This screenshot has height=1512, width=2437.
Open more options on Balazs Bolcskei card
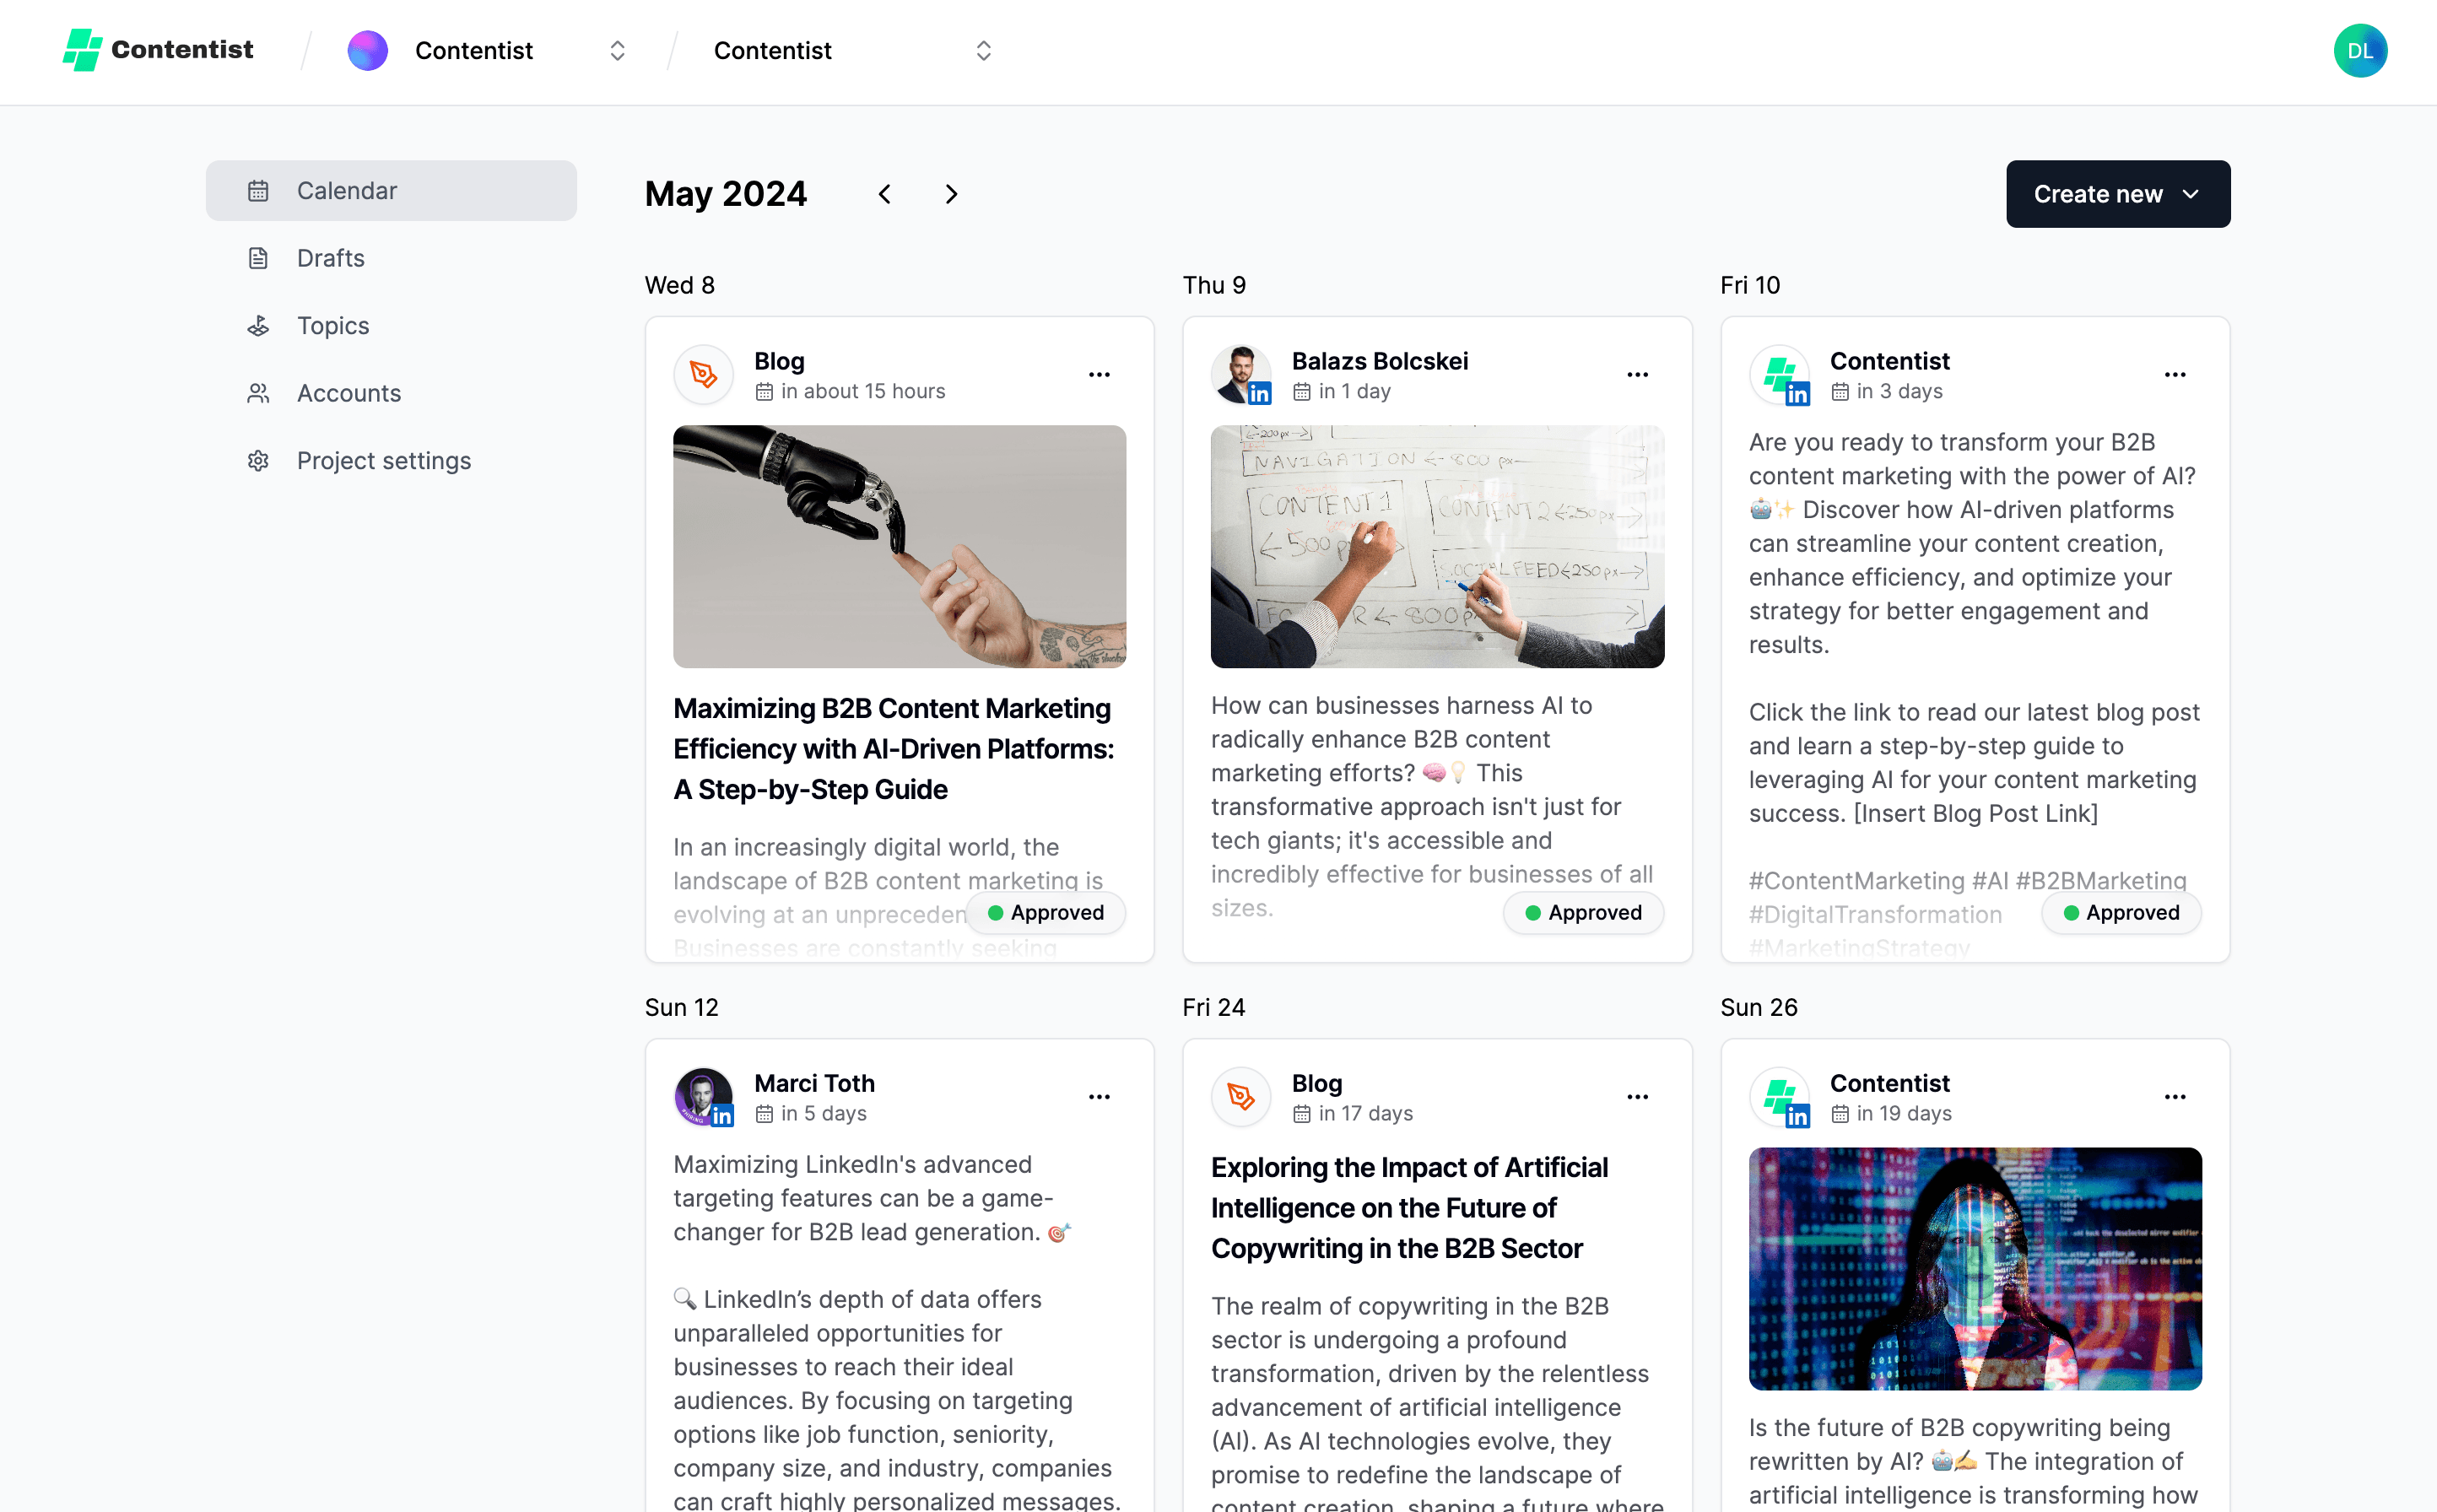[1637, 375]
